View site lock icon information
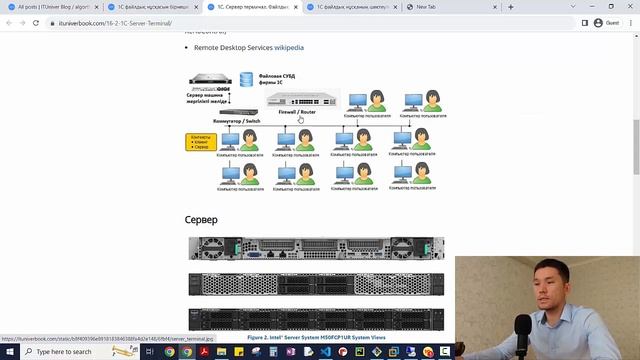640x360 pixels. [x=52, y=24]
